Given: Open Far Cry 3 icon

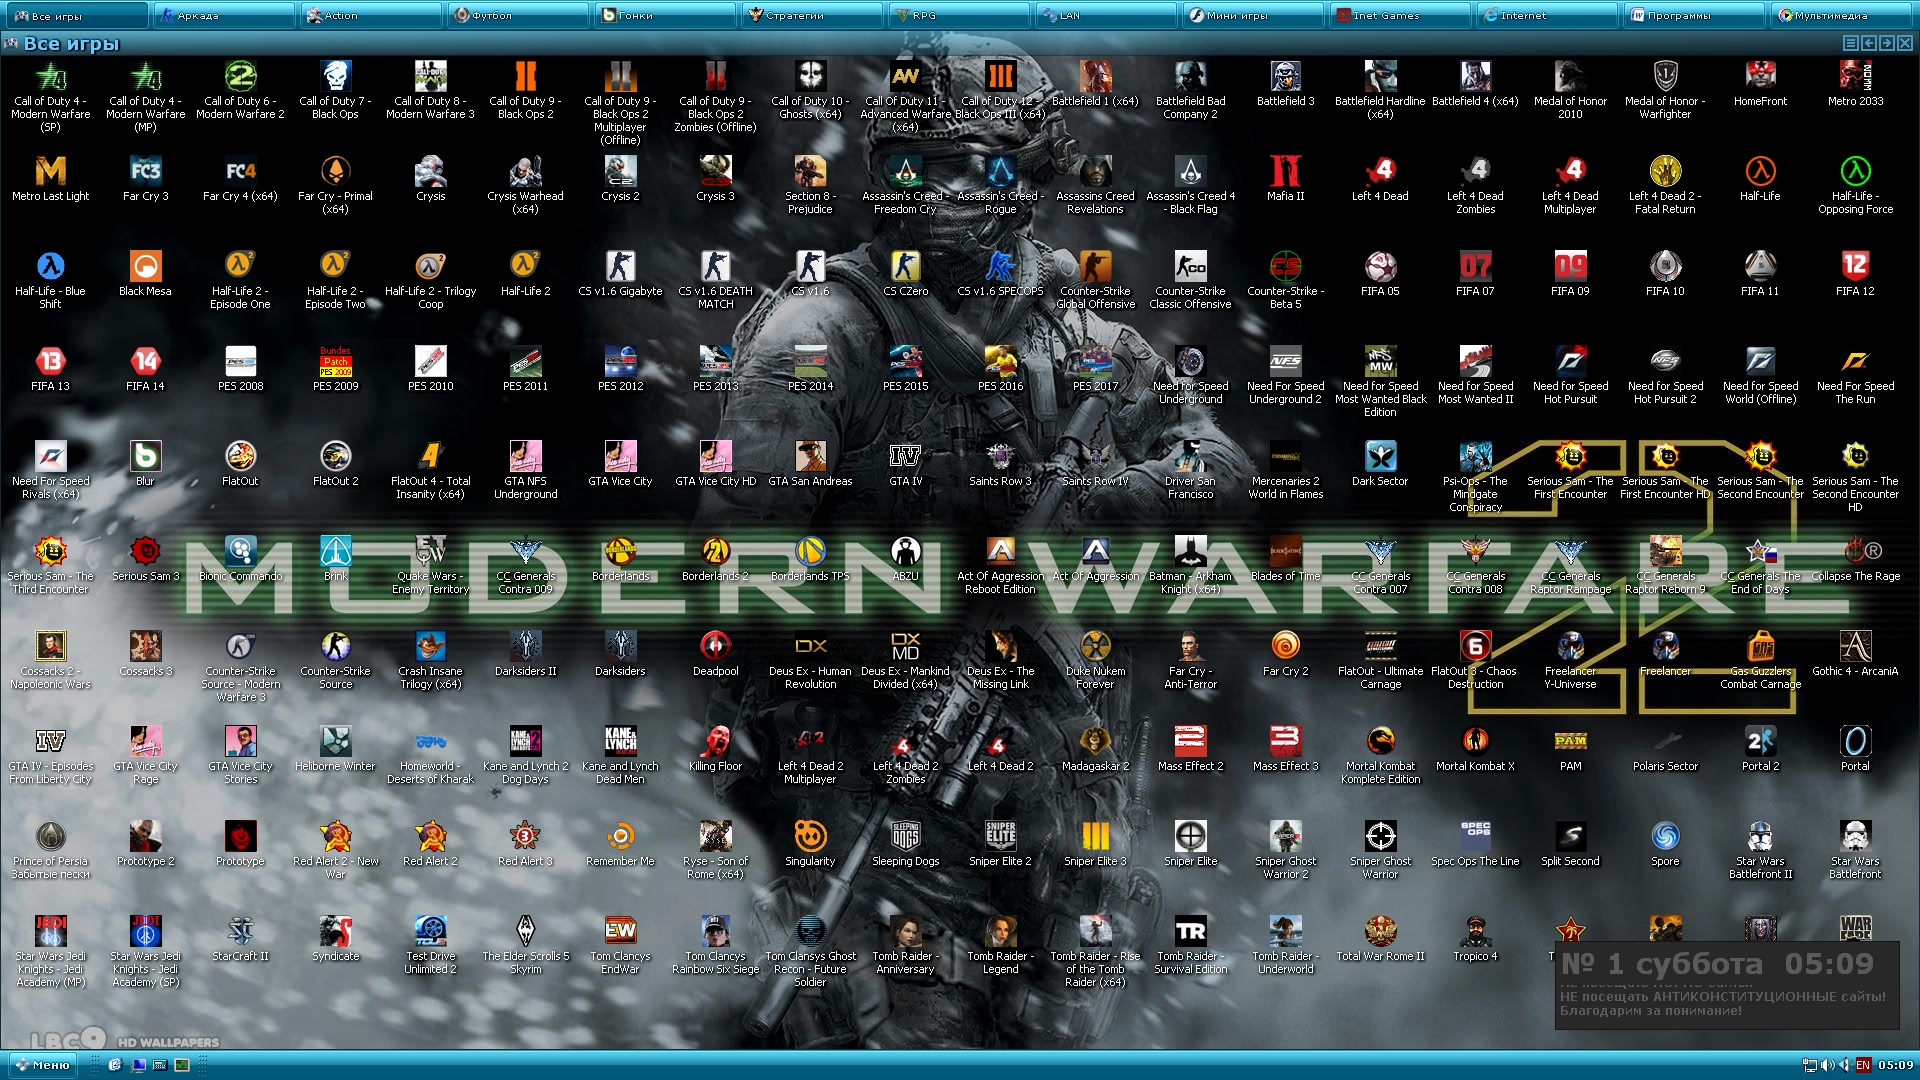Looking at the screenshot, I should (x=145, y=172).
